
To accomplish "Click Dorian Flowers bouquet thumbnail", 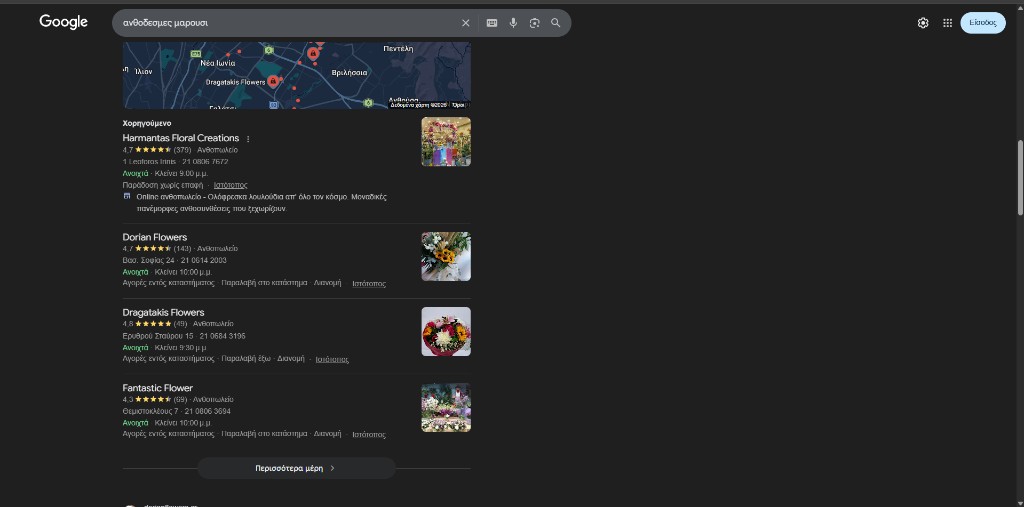I will click(446, 256).
